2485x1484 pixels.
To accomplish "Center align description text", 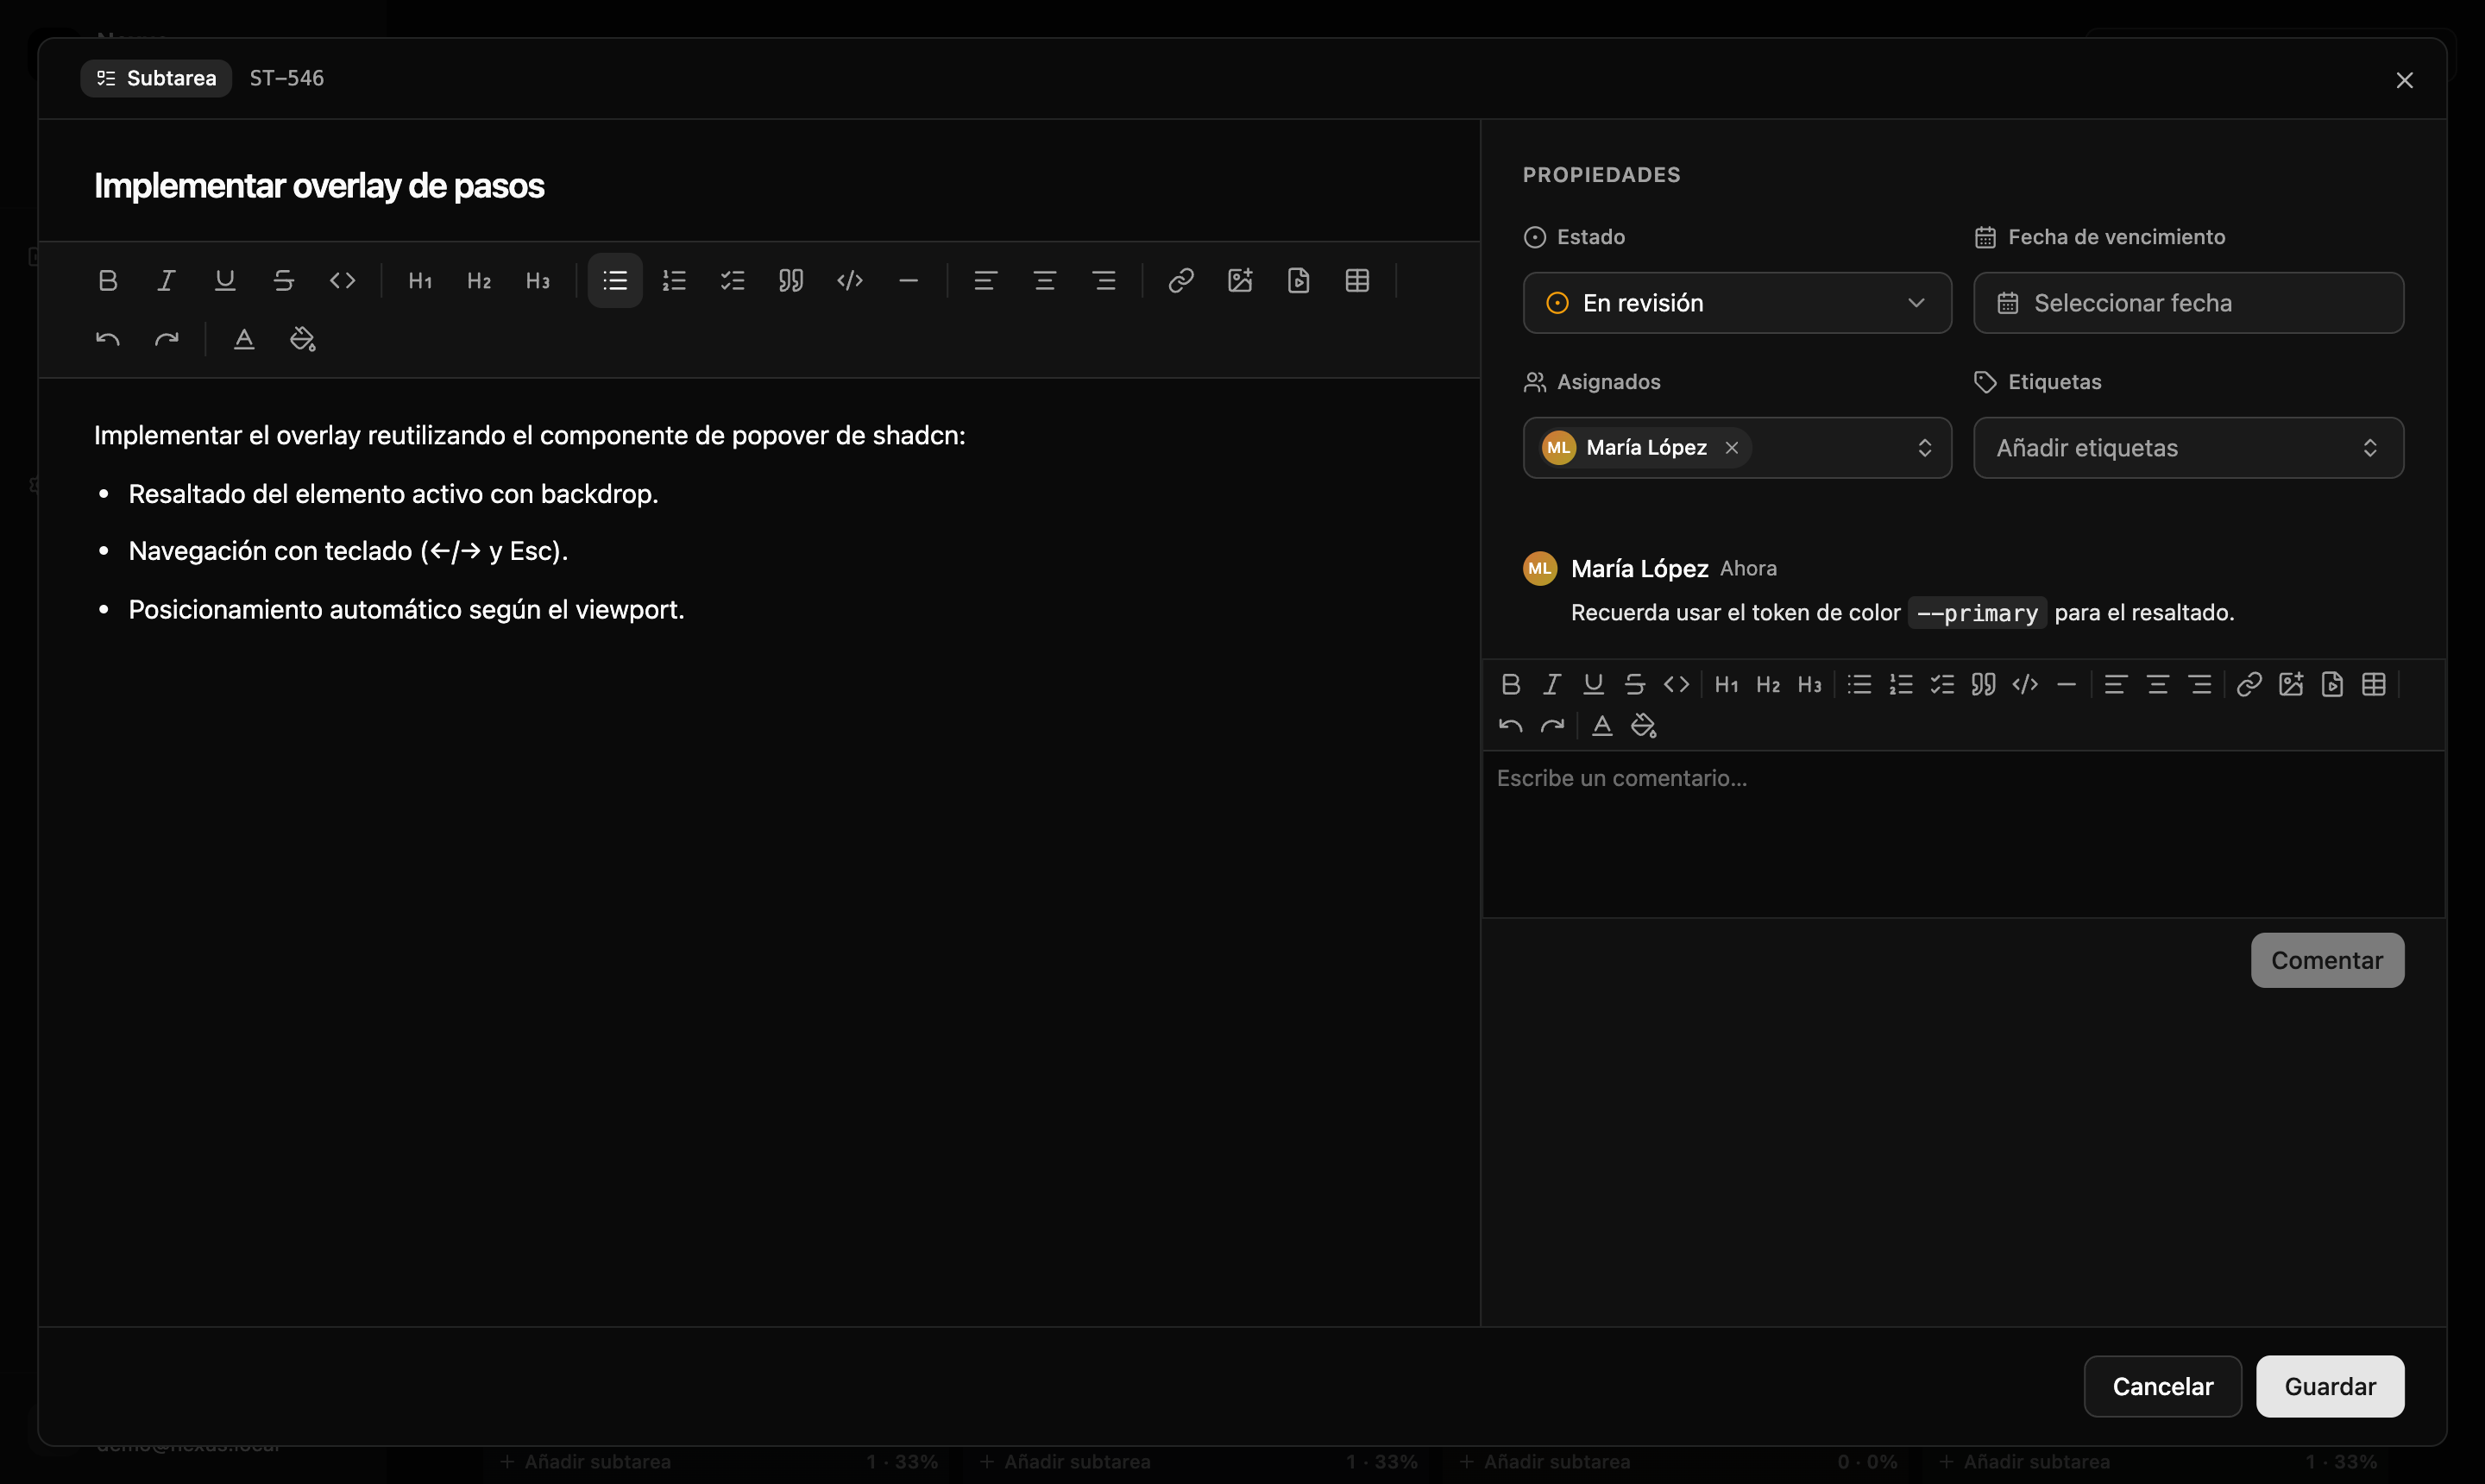I will (1045, 281).
